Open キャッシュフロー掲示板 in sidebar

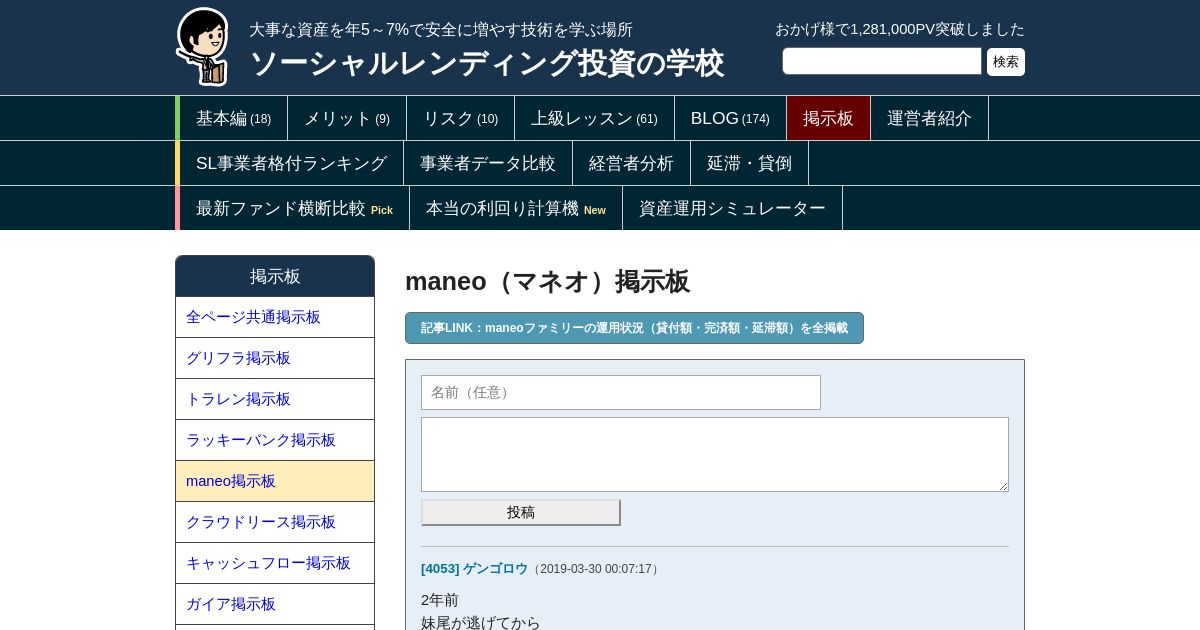point(275,563)
